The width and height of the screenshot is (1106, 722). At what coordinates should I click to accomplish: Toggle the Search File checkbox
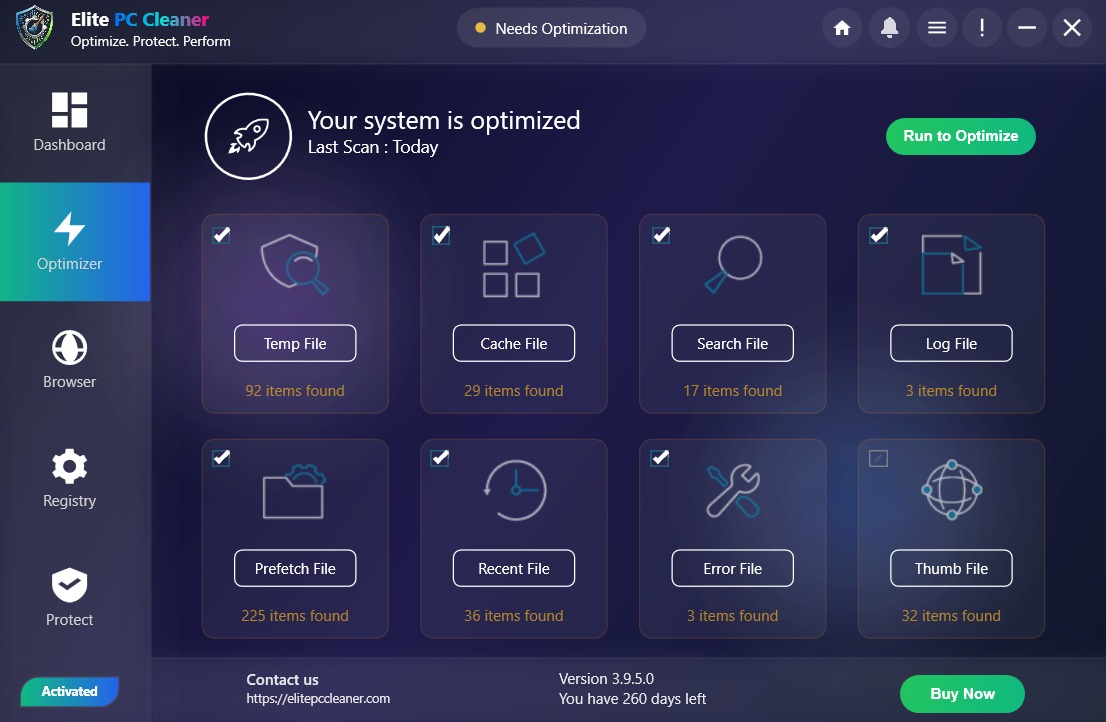coord(661,235)
